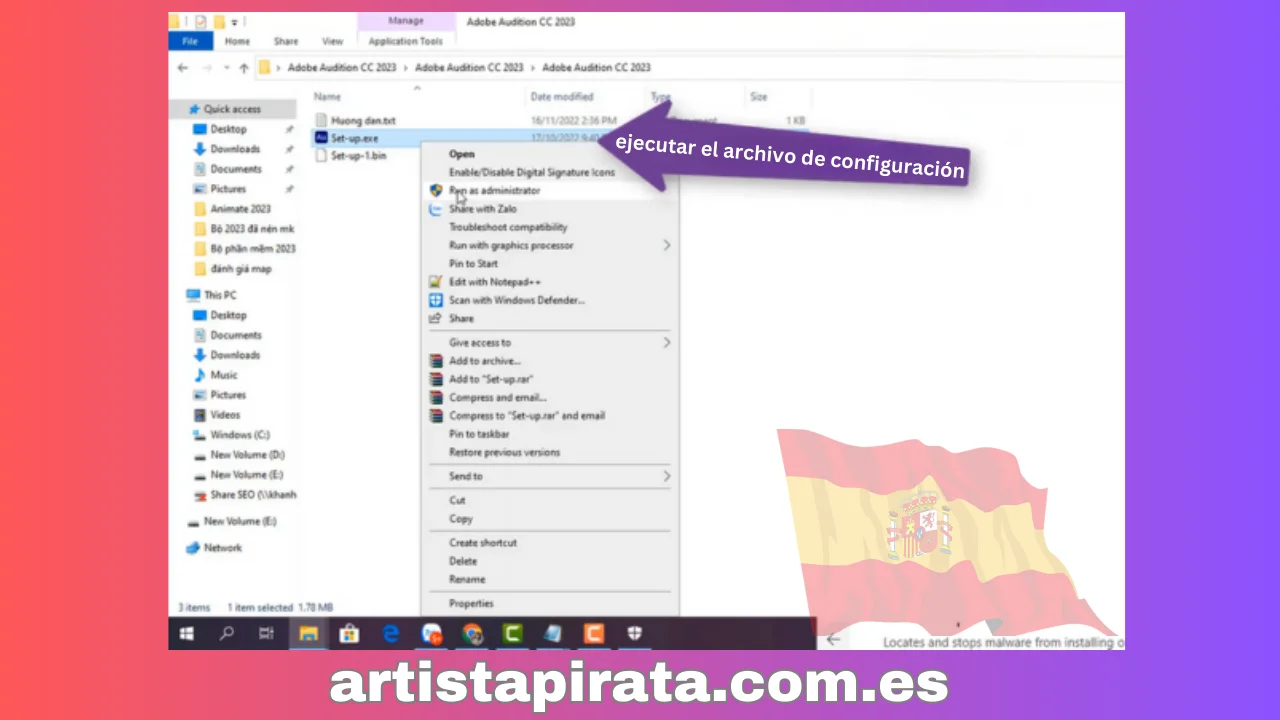Open the Animate 2023 folder
This screenshot has width=1280, height=720.
[240, 209]
